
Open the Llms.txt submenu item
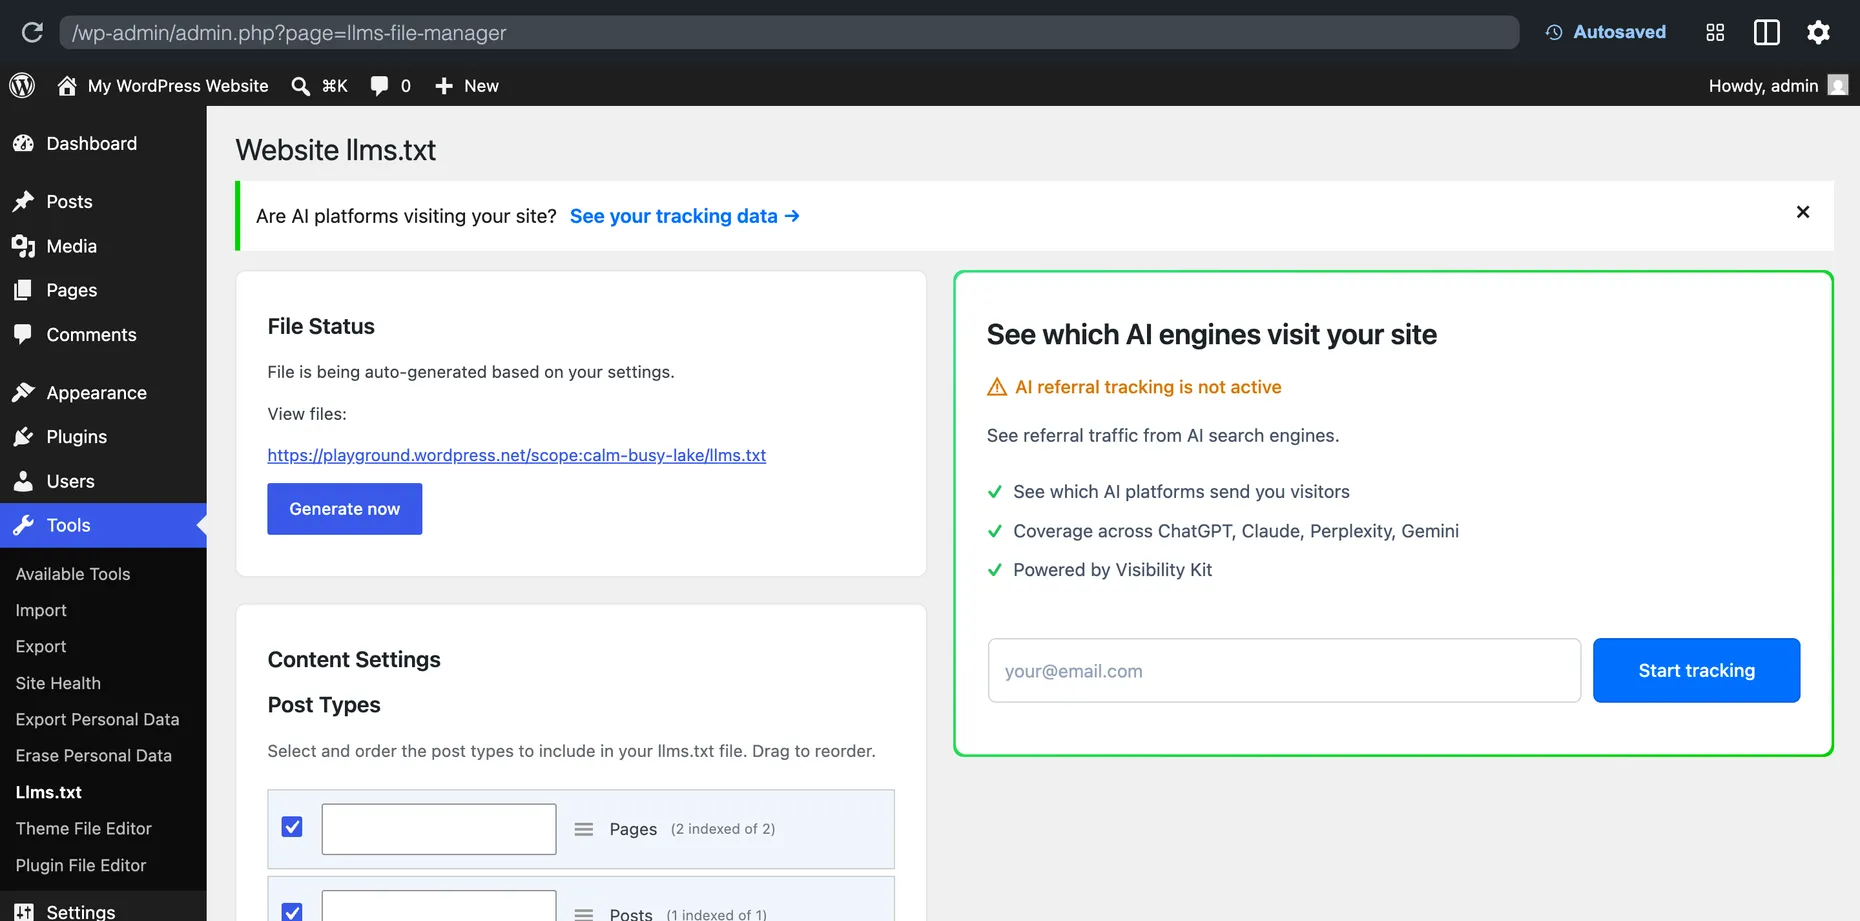[49, 792]
